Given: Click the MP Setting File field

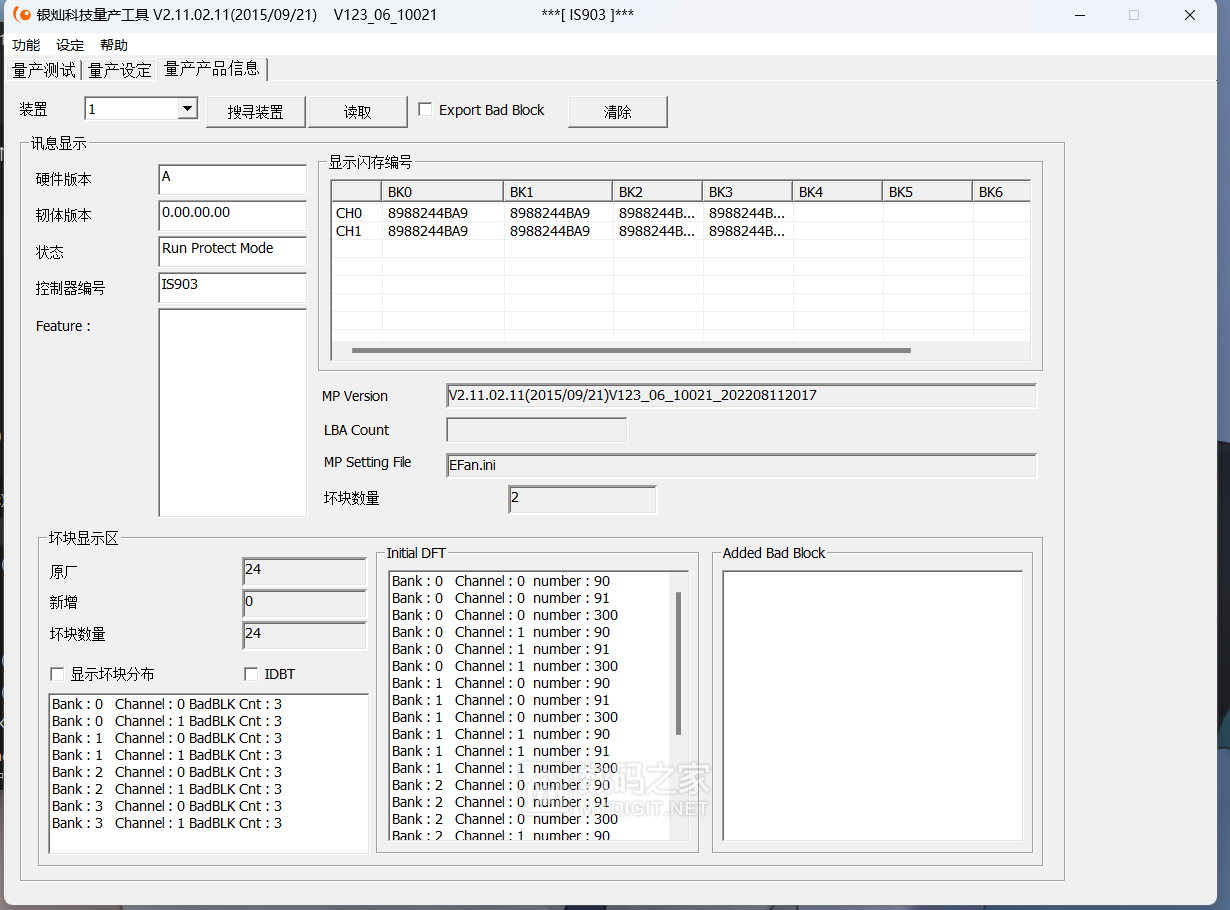Looking at the screenshot, I should (x=740, y=466).
